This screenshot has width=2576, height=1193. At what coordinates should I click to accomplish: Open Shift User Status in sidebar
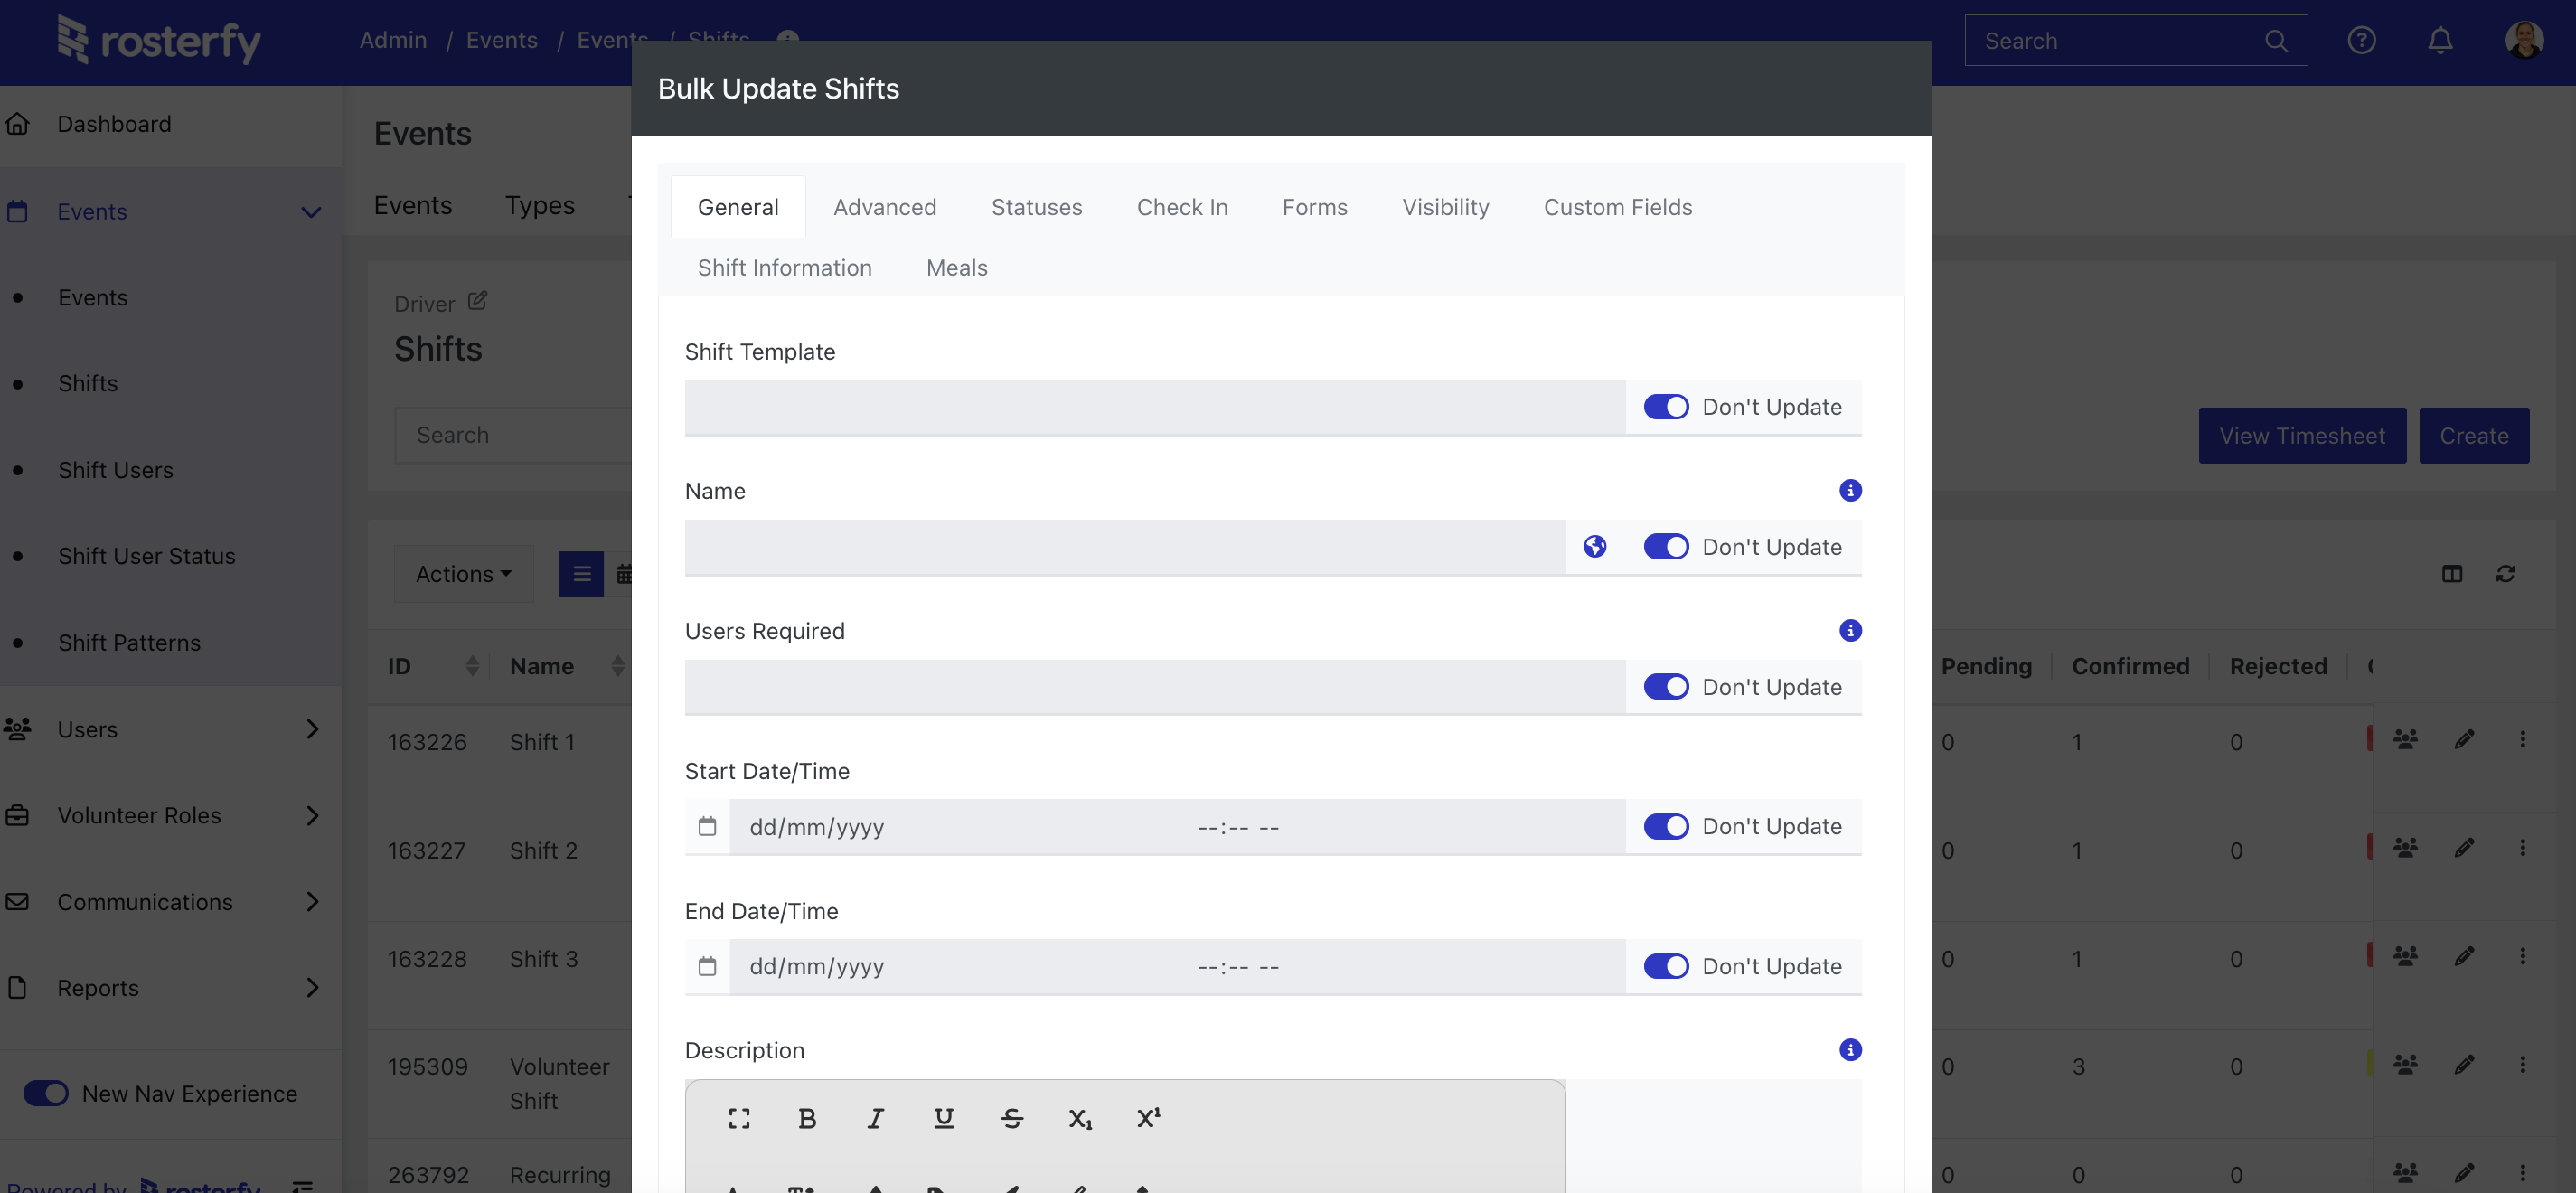[146, 556]
